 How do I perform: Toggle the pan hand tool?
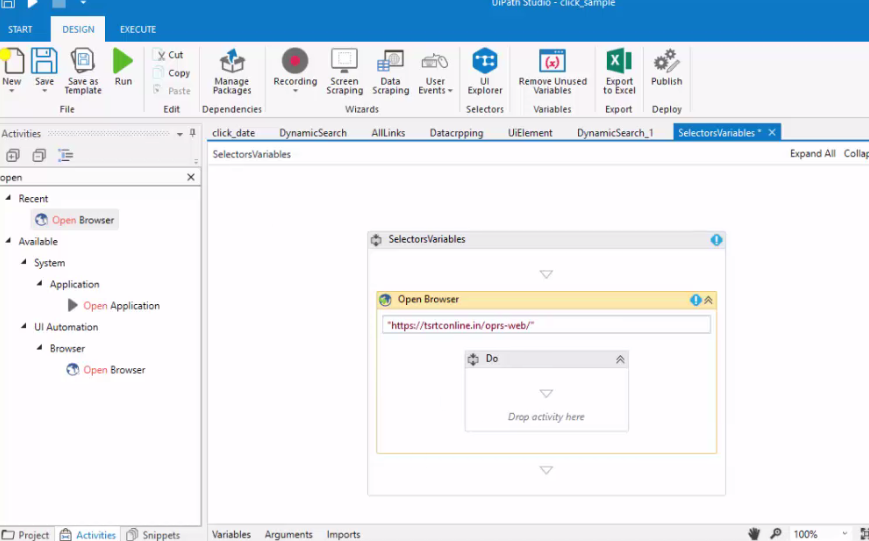[754, 534]
